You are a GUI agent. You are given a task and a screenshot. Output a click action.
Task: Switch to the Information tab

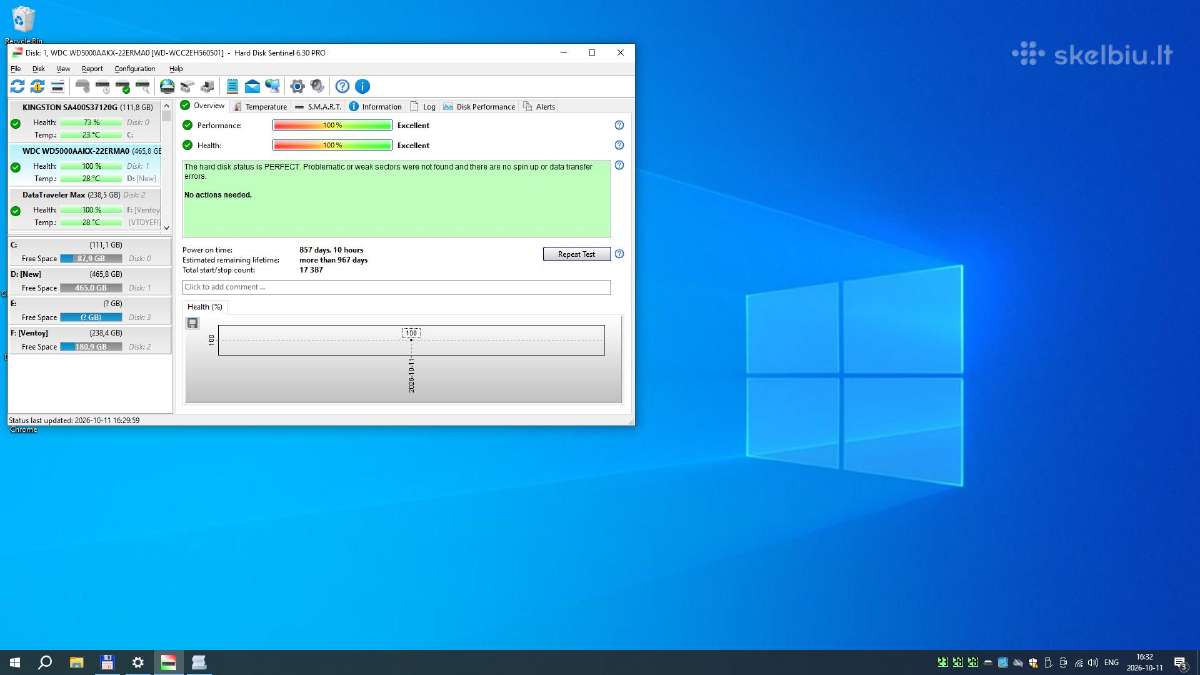pyautogui.click(x=375, y=106)
